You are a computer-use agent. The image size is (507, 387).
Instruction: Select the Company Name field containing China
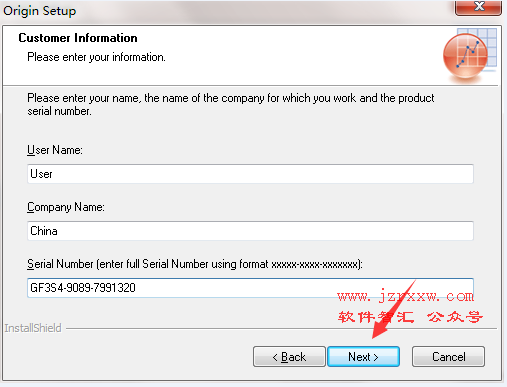pyautogui.click(x=250, y=231)
